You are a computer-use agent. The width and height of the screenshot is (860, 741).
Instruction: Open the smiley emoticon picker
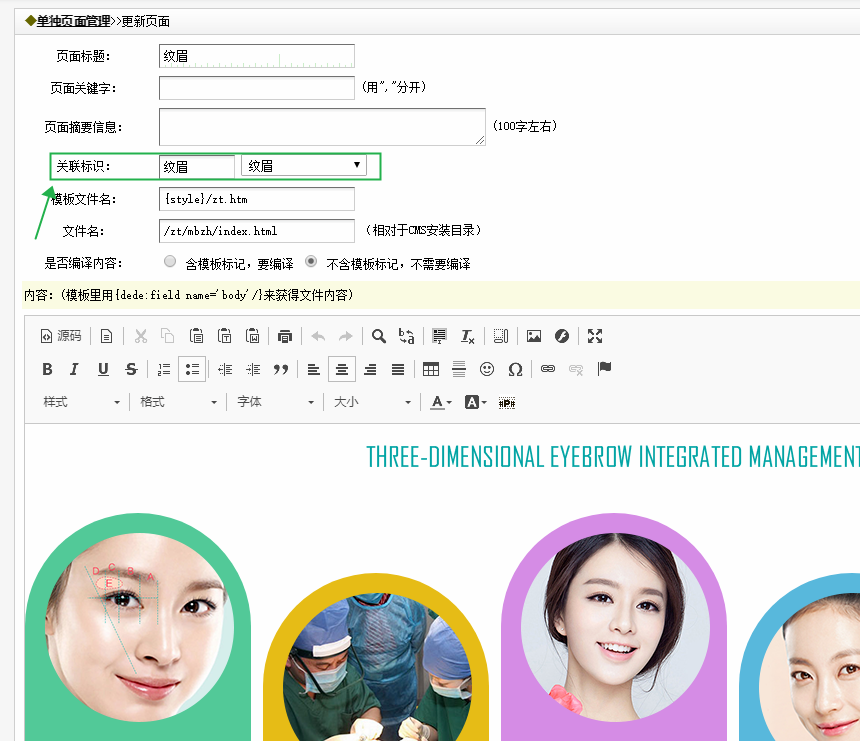coord(487,369)
